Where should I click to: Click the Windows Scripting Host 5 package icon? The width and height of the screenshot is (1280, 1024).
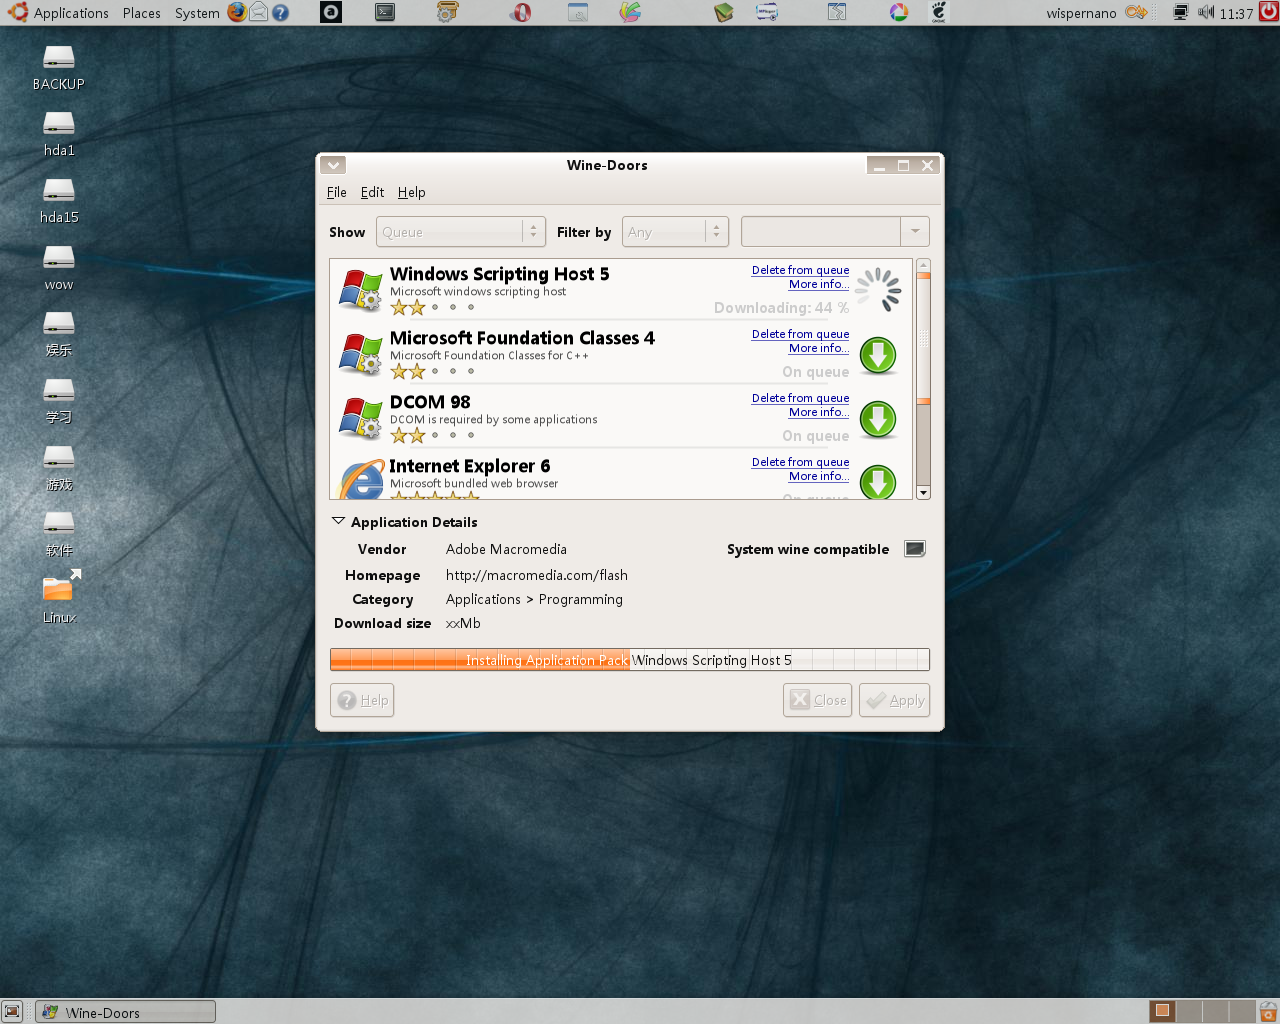pyautogui.click(x=360, y=290)
